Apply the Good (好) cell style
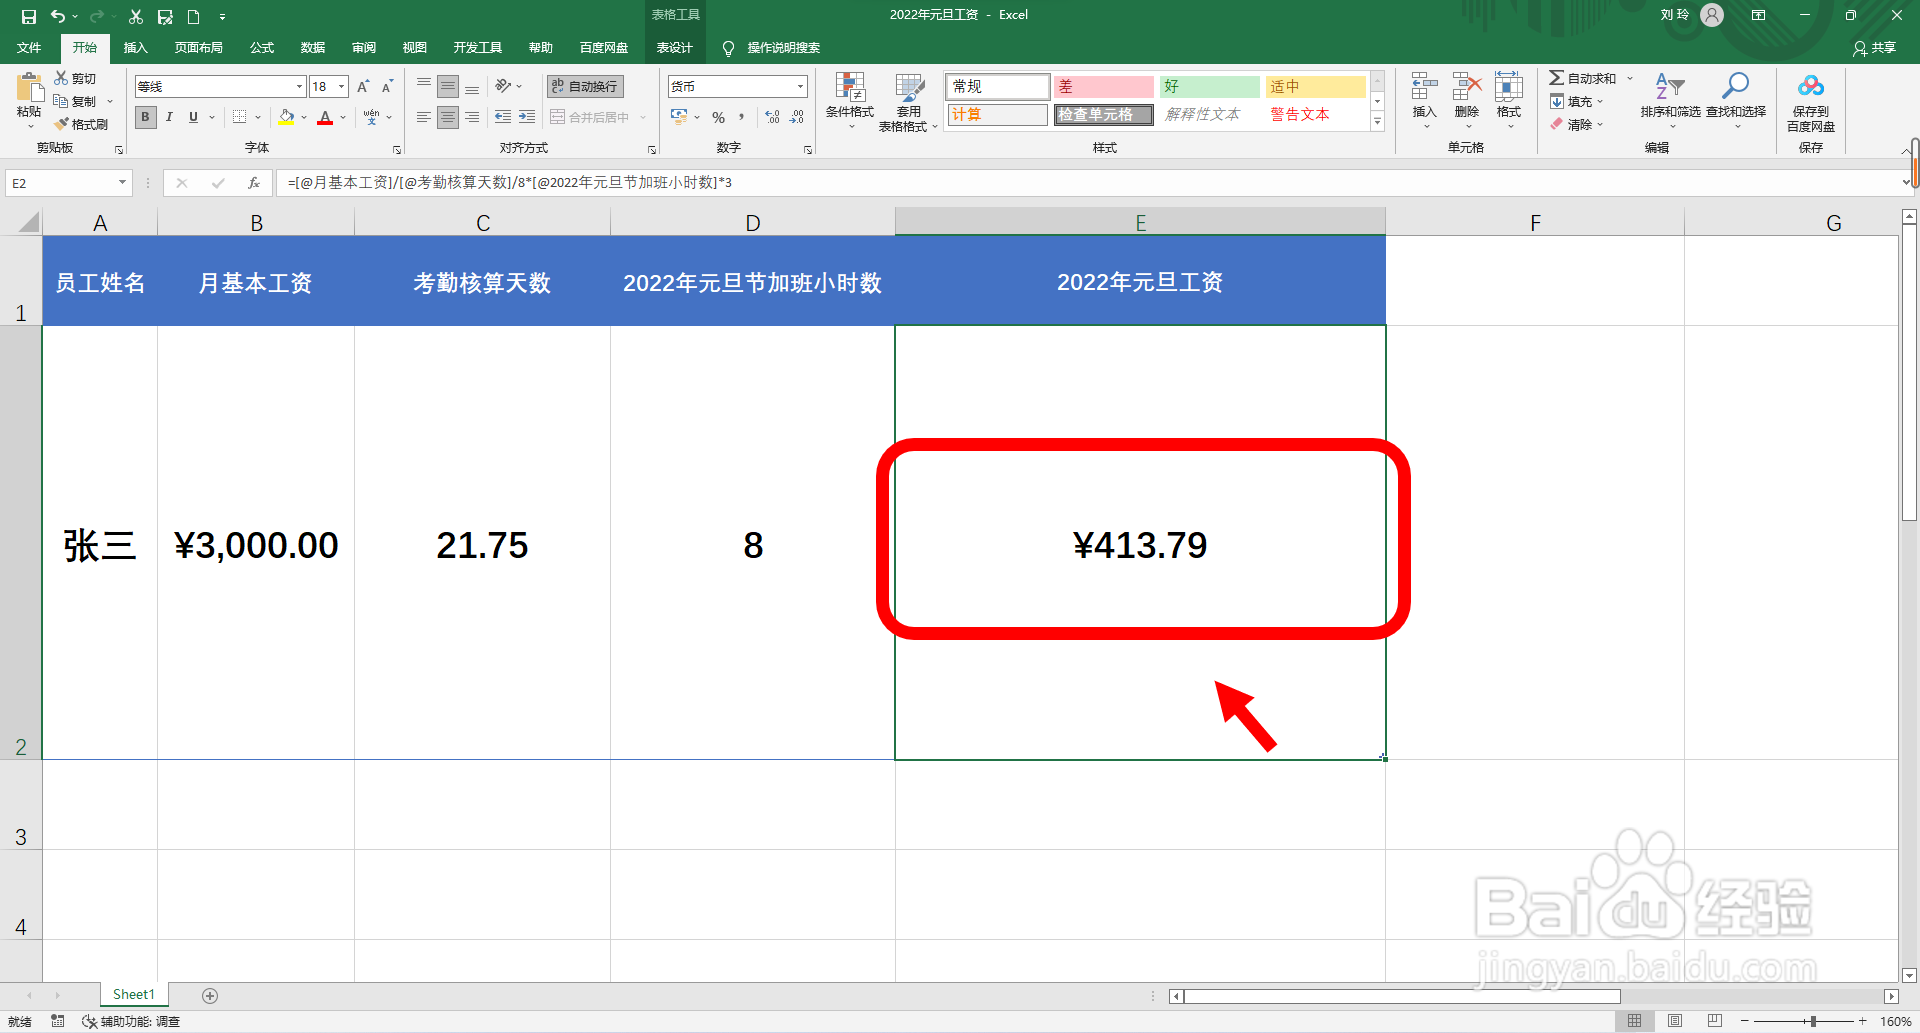The height and width of the screenshot is (1033, 1920). (1209, 87)
